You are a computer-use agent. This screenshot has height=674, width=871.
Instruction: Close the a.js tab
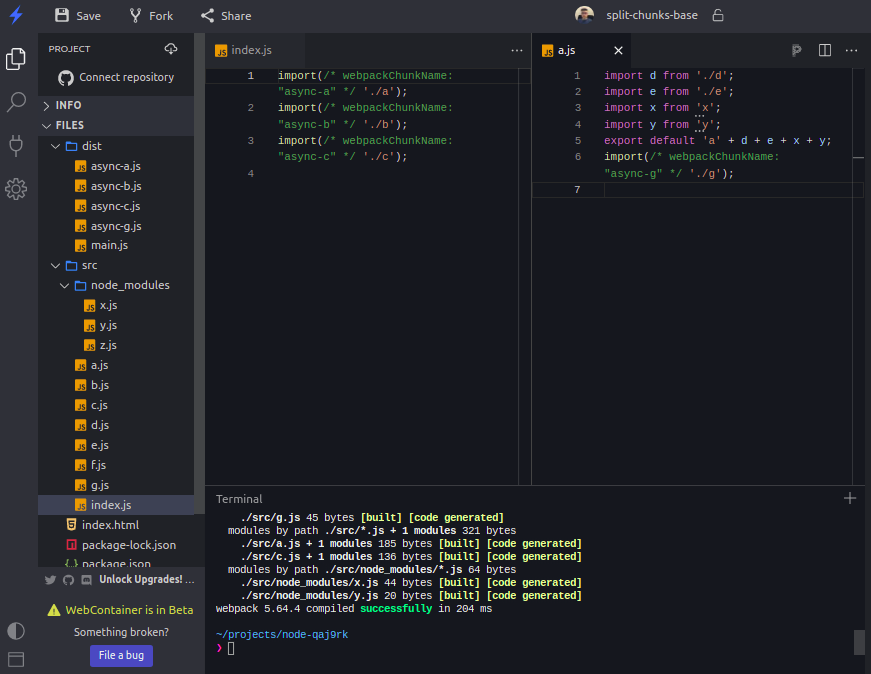[618, 50]
